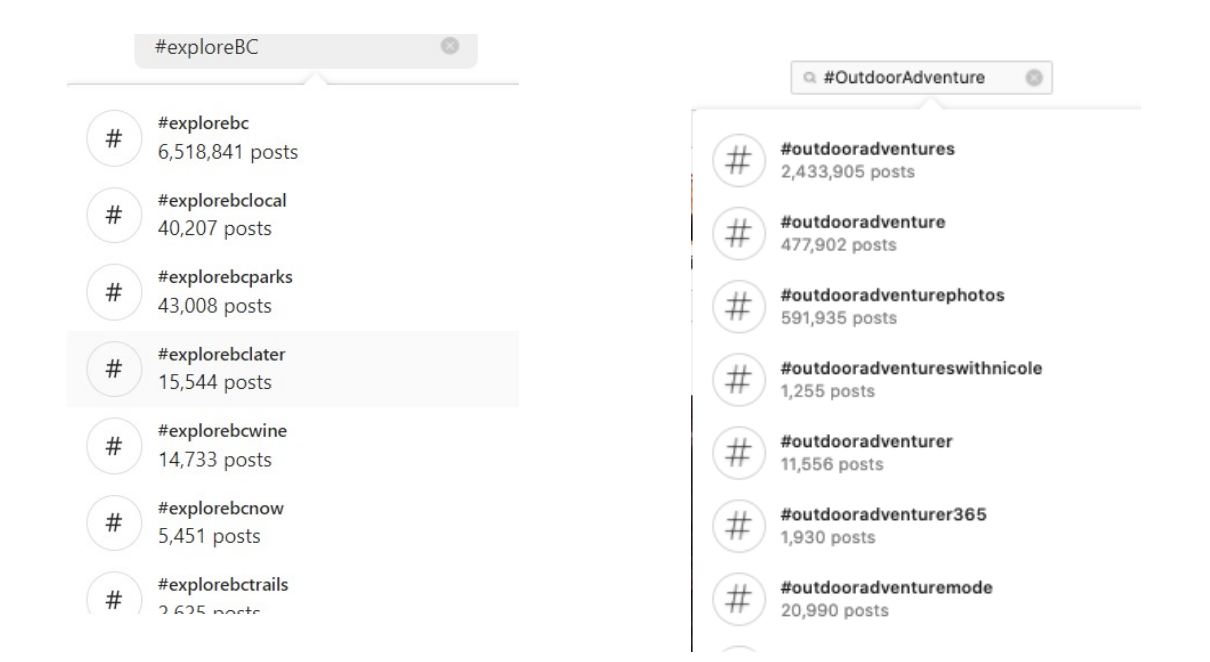Clear the #exploreBC search field

(x=450, y=46)
